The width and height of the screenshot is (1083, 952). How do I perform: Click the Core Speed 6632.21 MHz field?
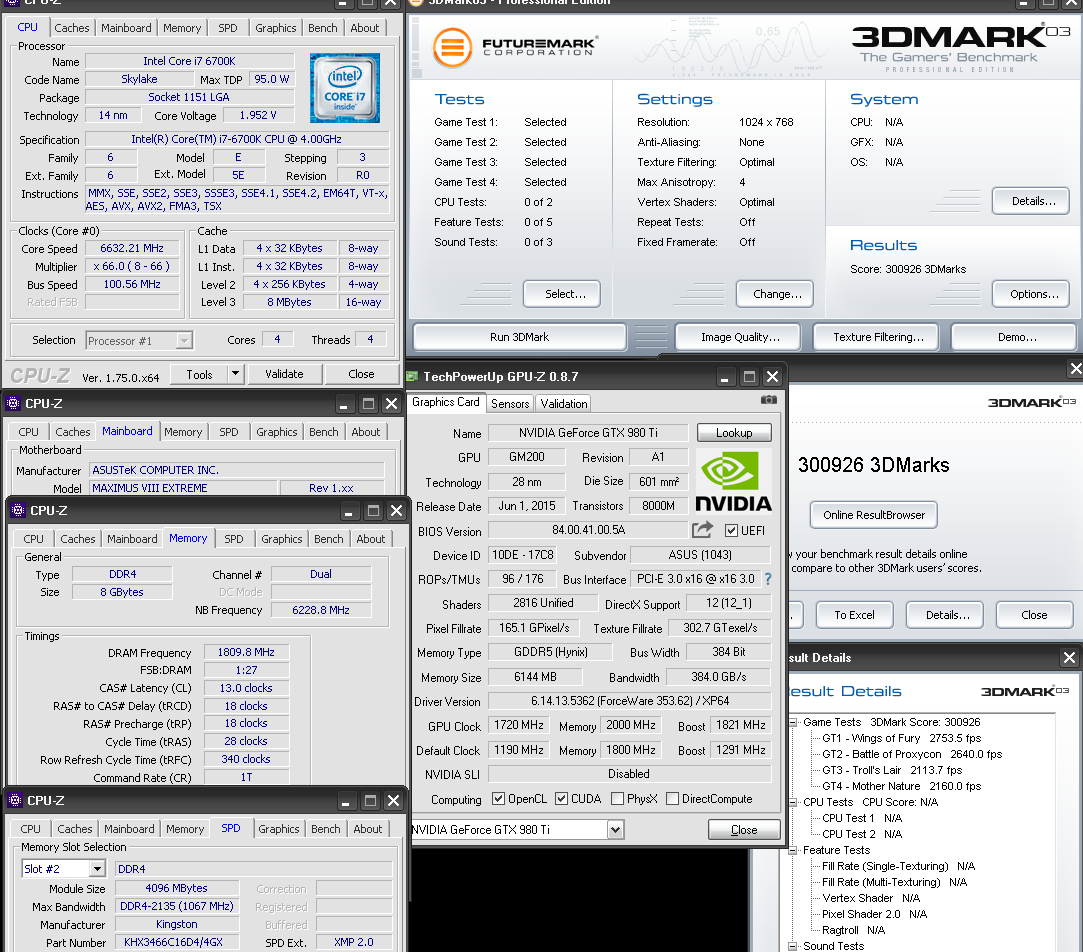point(132,248)
